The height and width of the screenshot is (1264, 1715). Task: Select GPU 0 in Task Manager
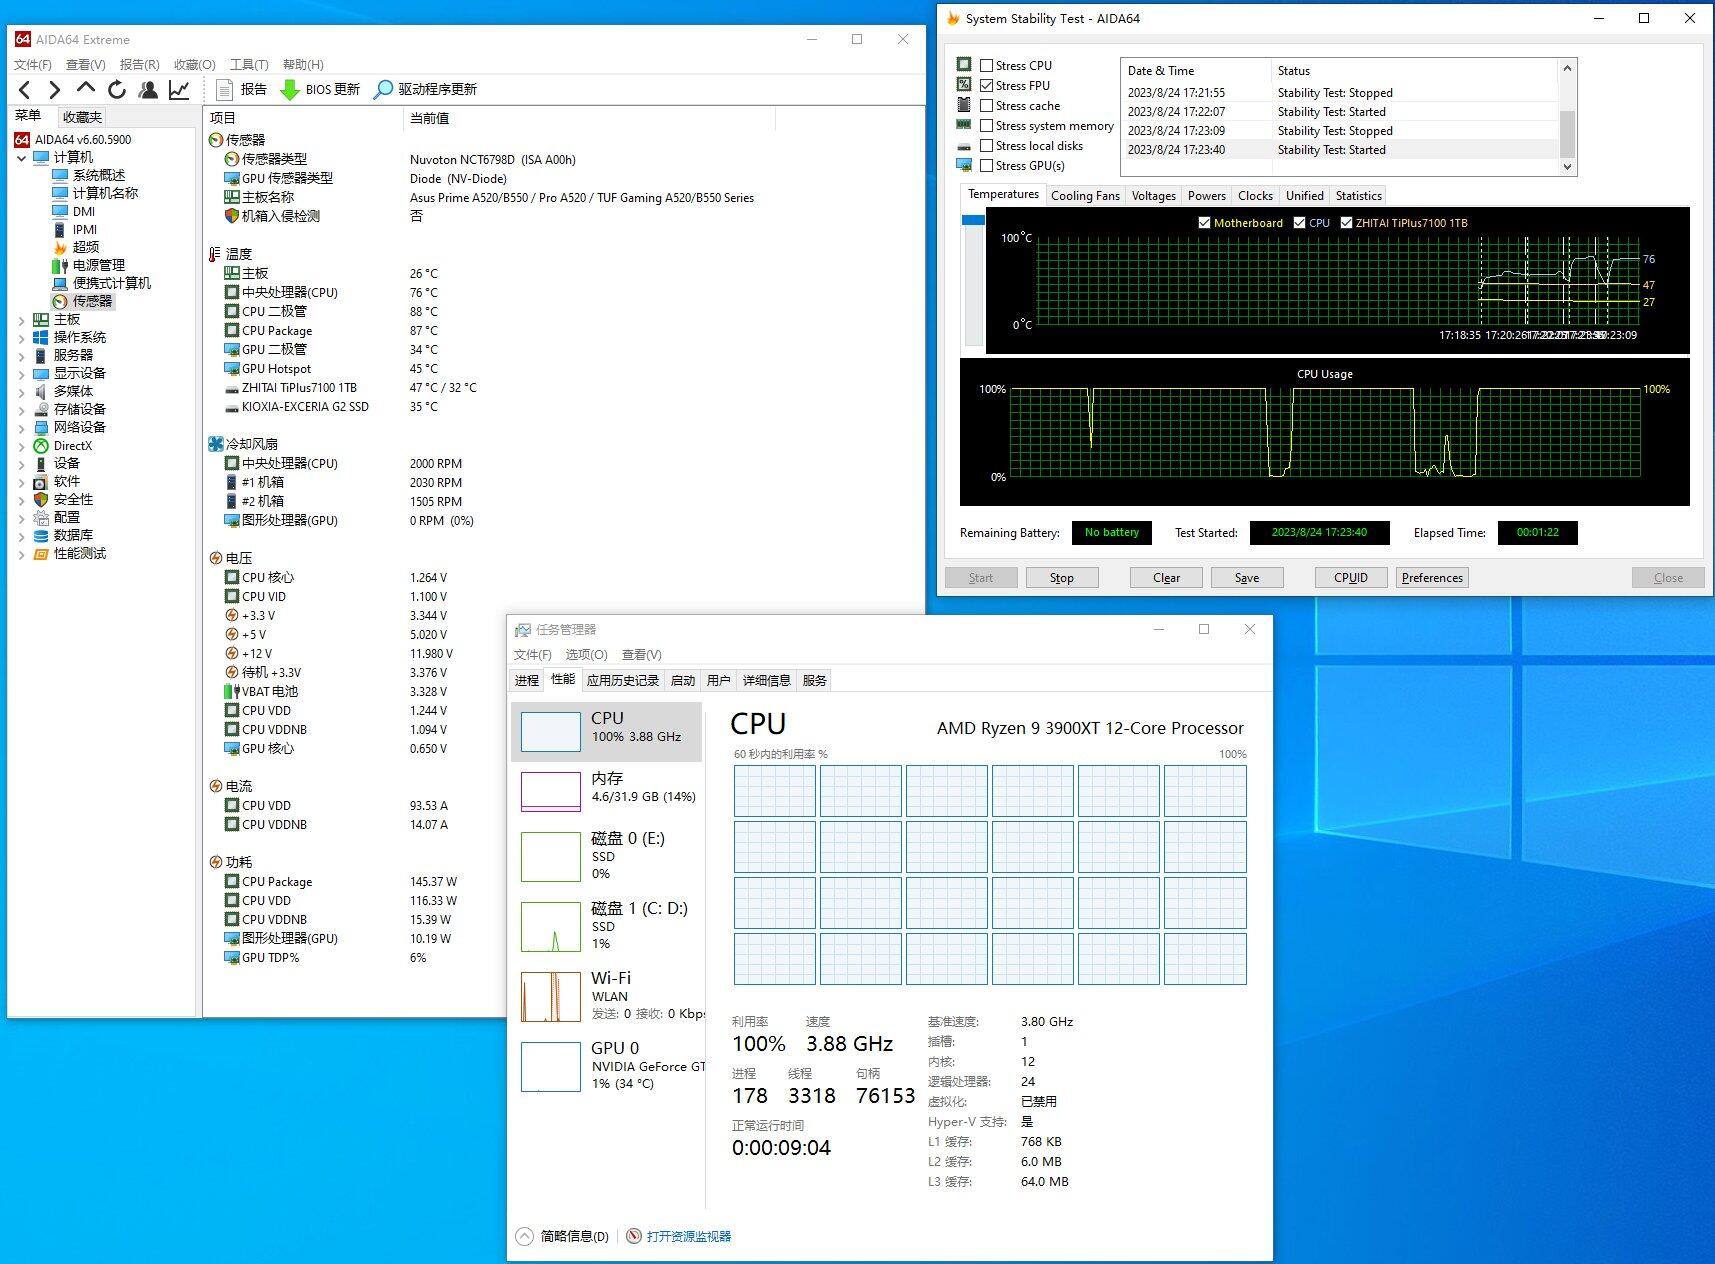pos(606,1066)
